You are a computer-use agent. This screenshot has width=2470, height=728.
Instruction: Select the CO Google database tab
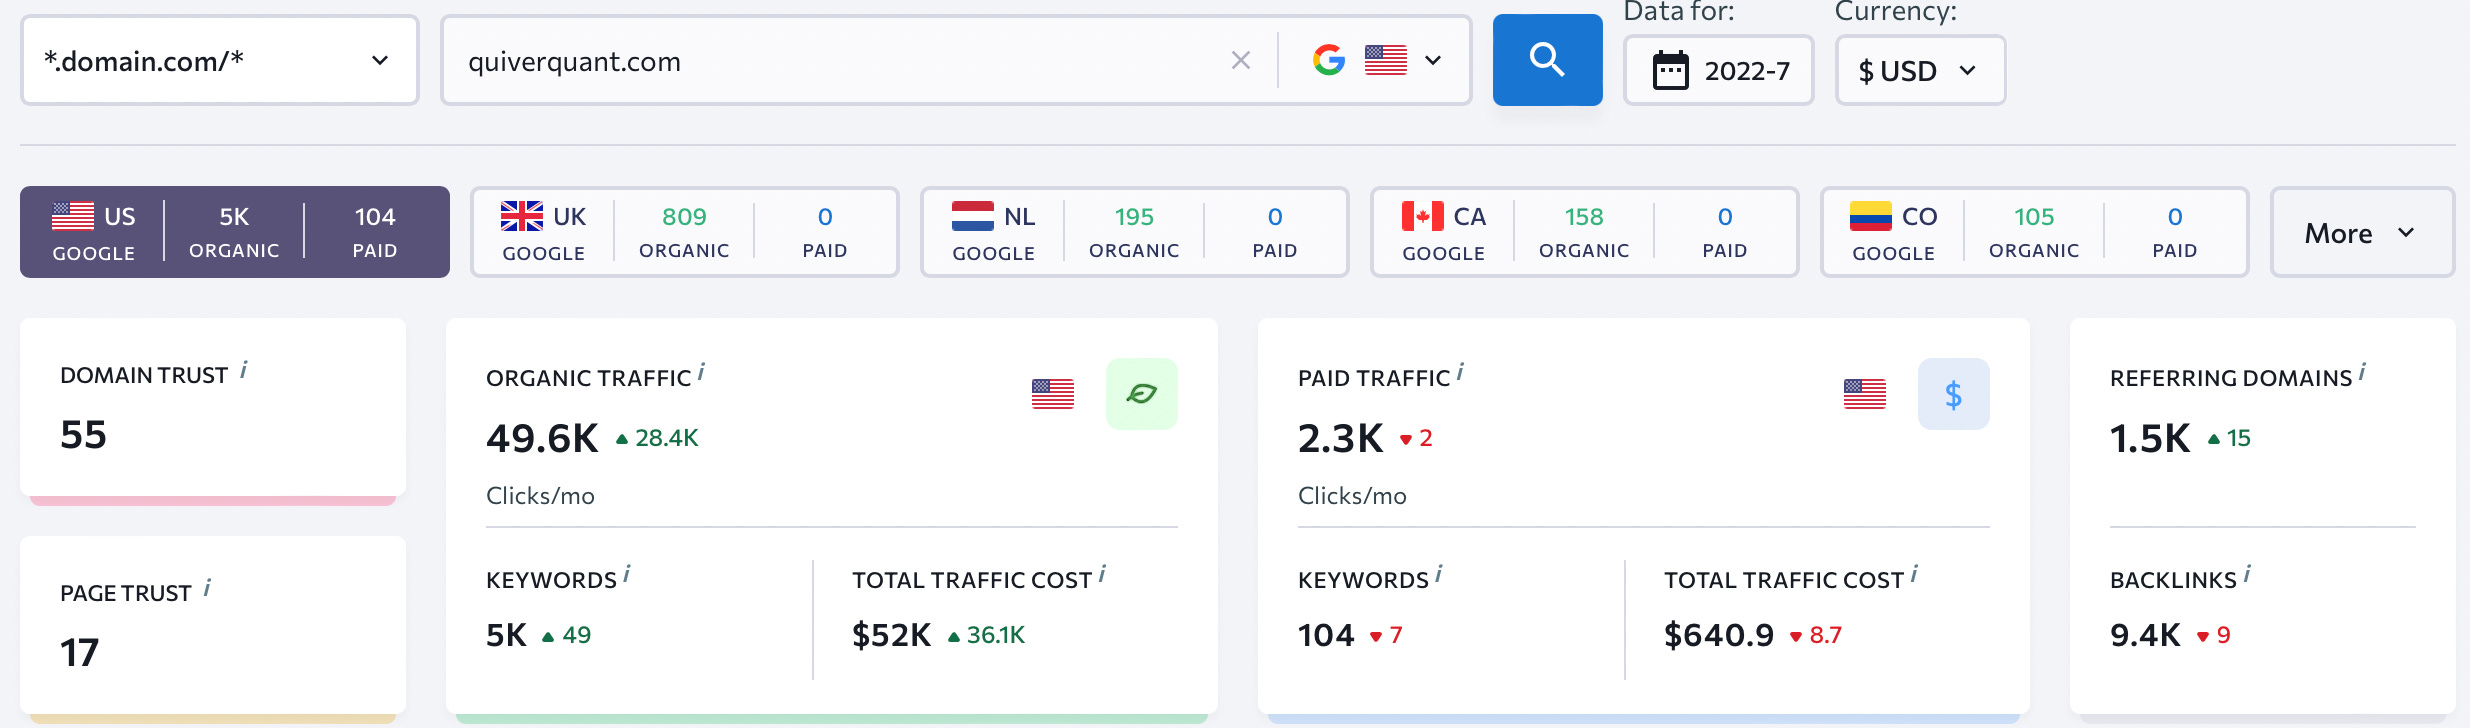2034,232
